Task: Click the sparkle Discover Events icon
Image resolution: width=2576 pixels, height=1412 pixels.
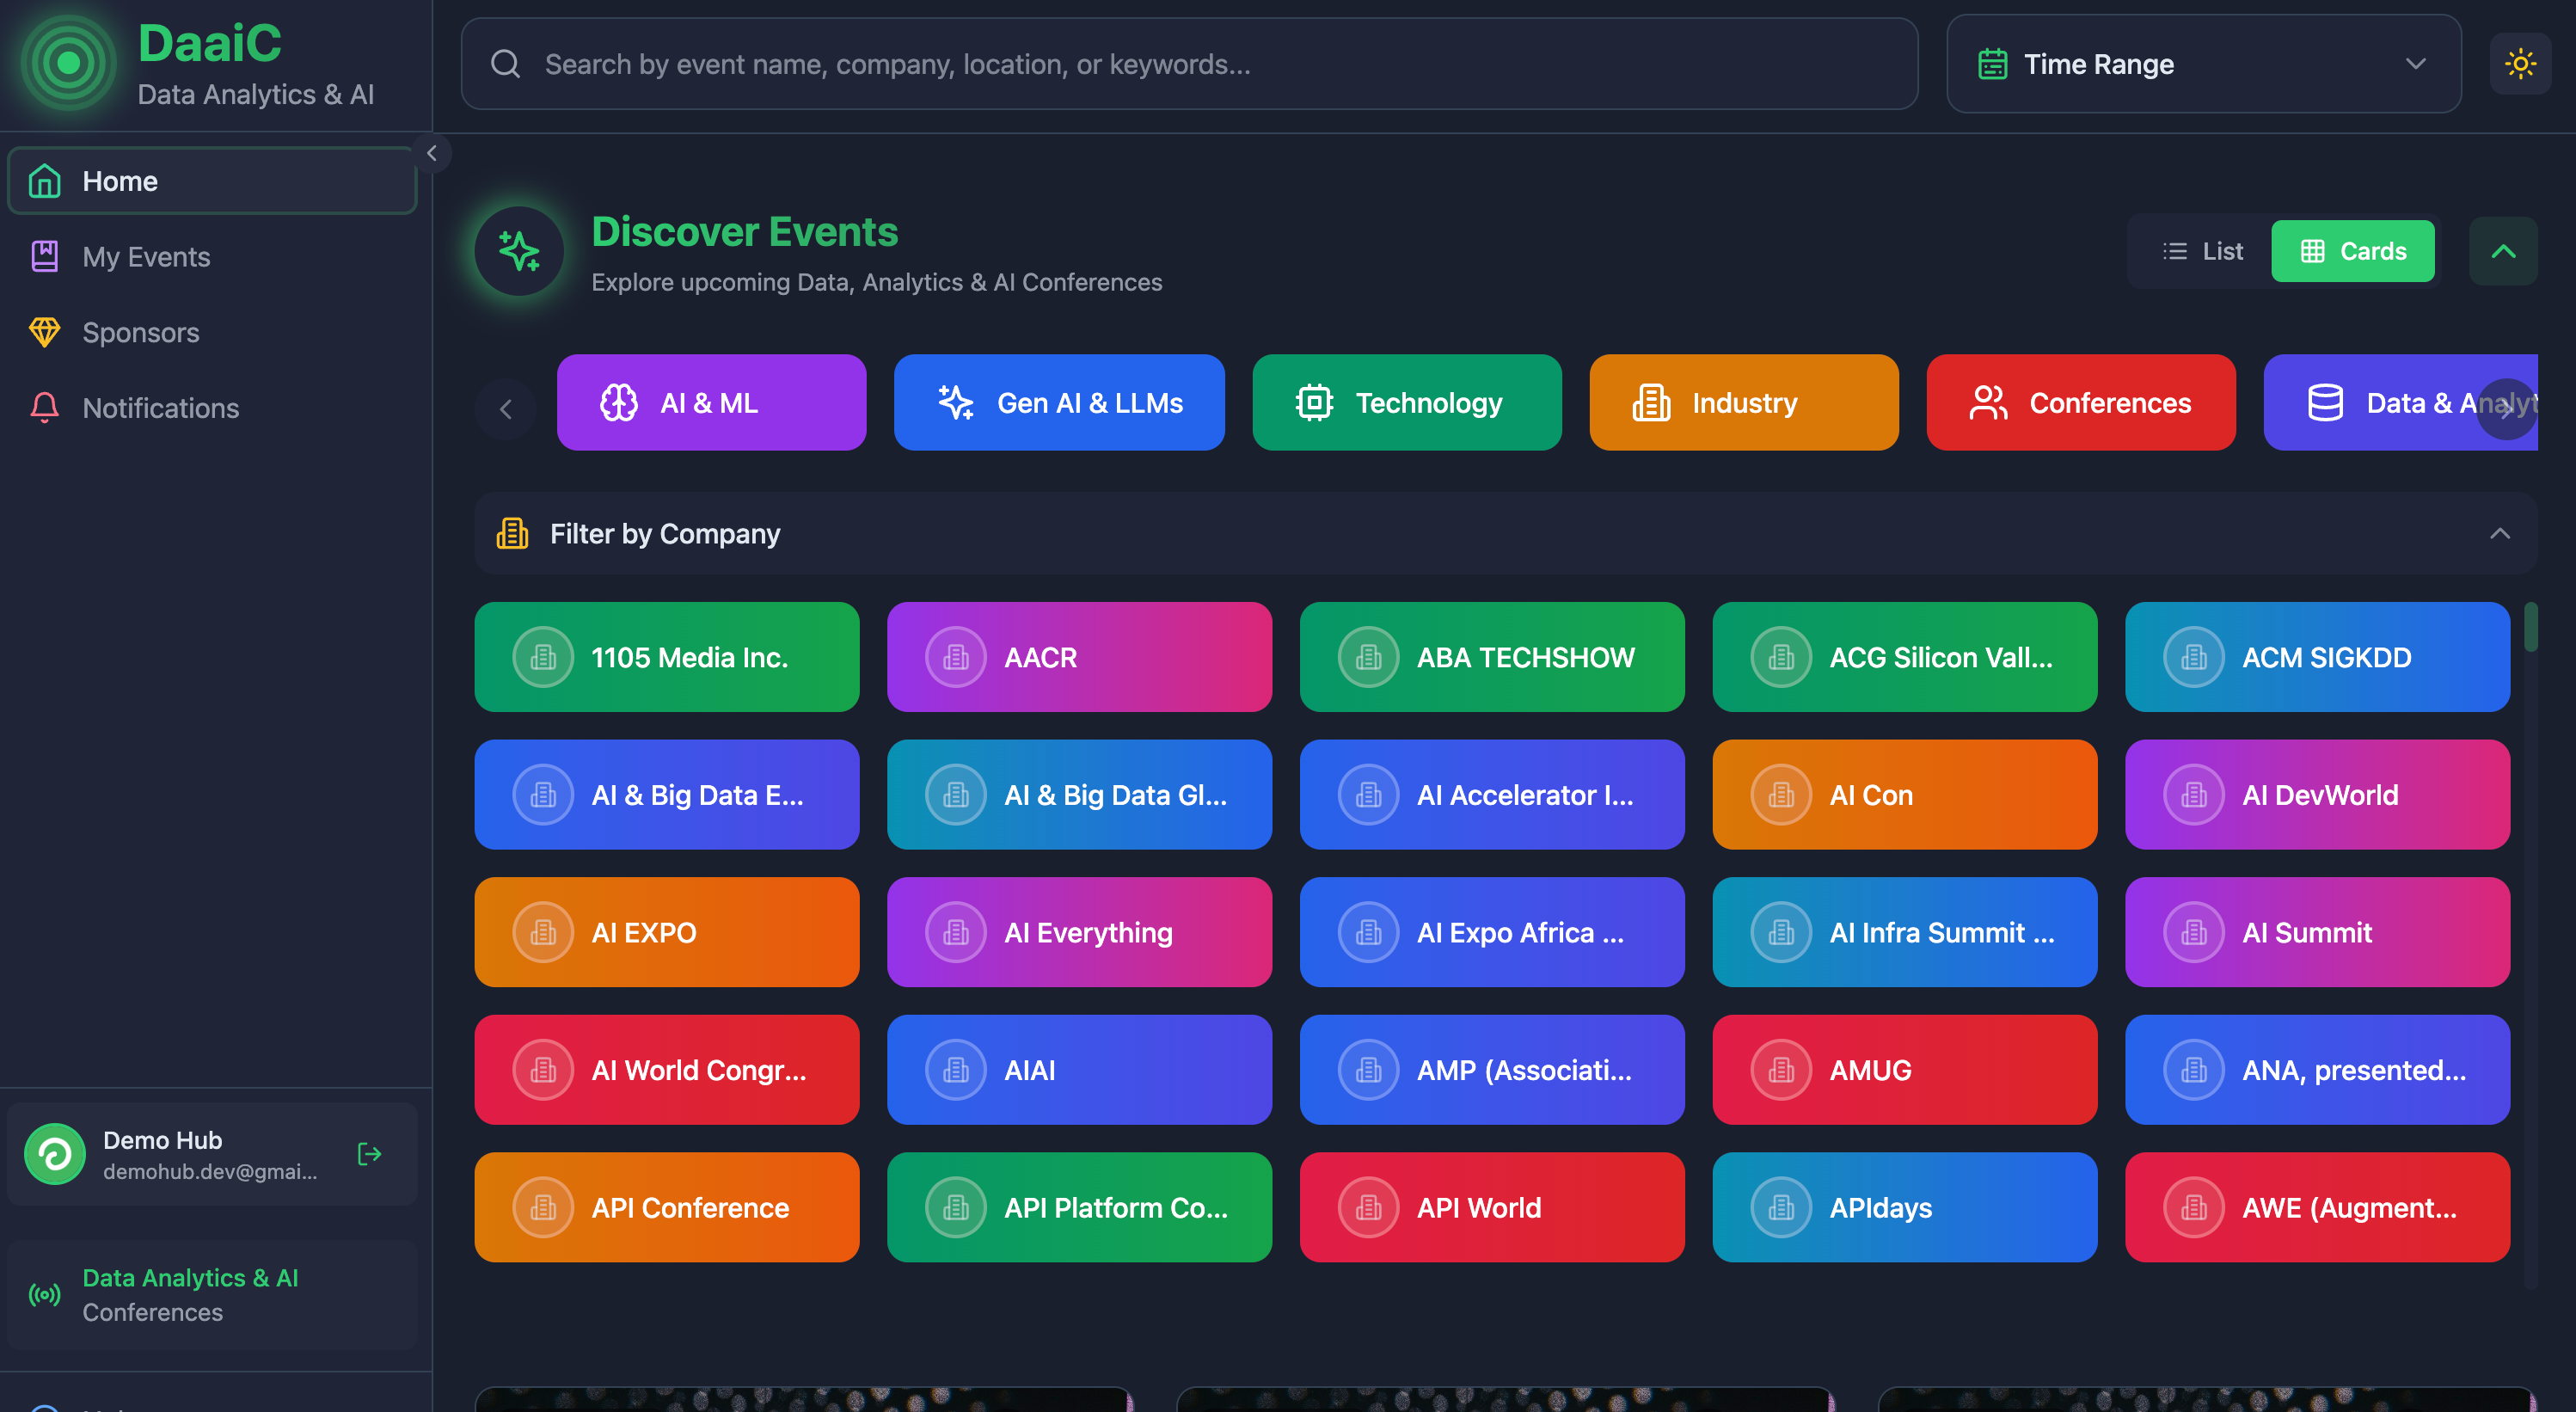Action: pos(519,251)
